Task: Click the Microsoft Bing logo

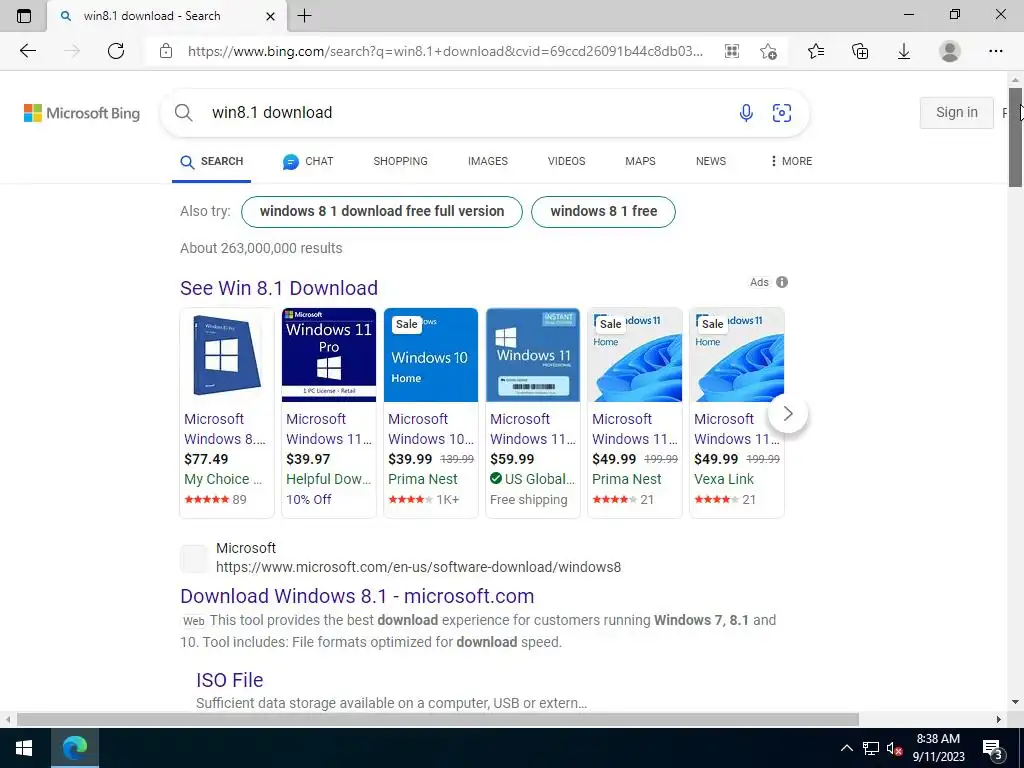Action: pyautogui.click(x=82, y=113)
